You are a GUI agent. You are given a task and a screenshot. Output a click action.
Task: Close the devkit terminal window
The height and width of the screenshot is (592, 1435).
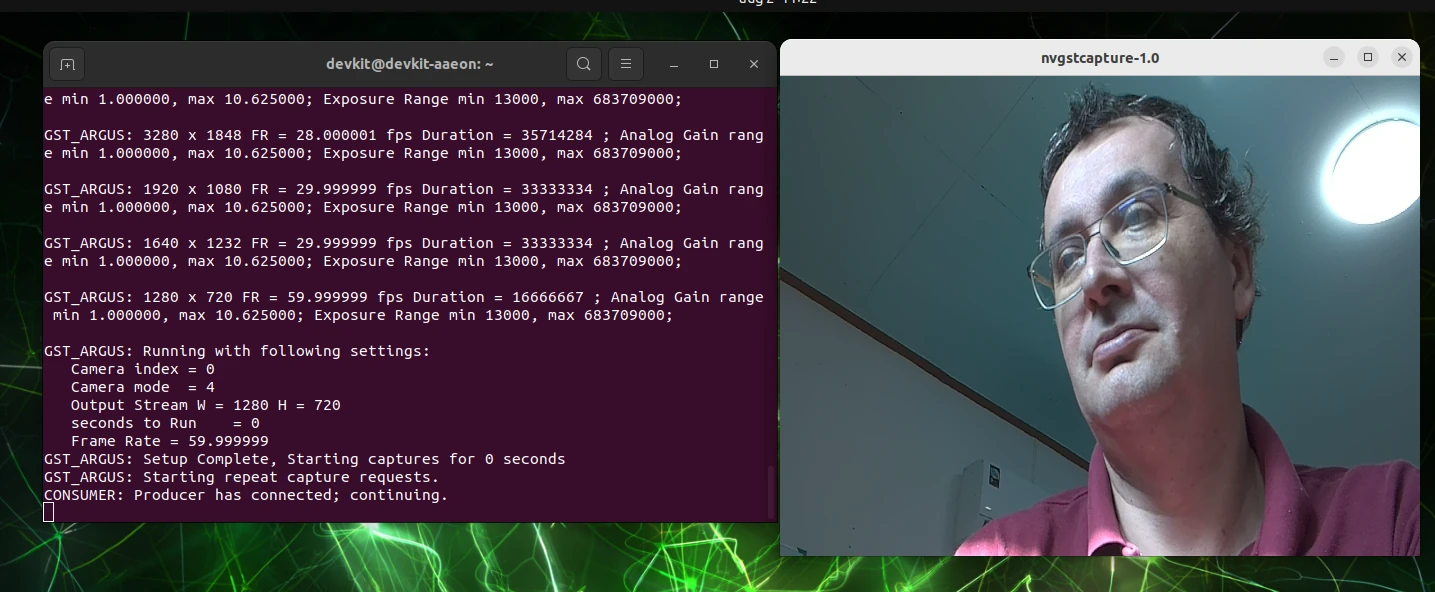coord(754,65)
